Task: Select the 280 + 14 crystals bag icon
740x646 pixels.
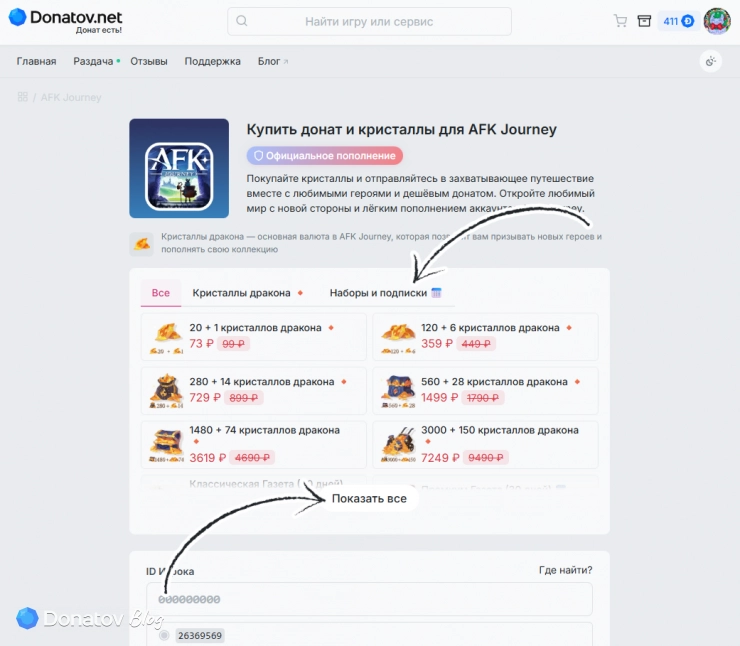Action: [x=166, y=391]
